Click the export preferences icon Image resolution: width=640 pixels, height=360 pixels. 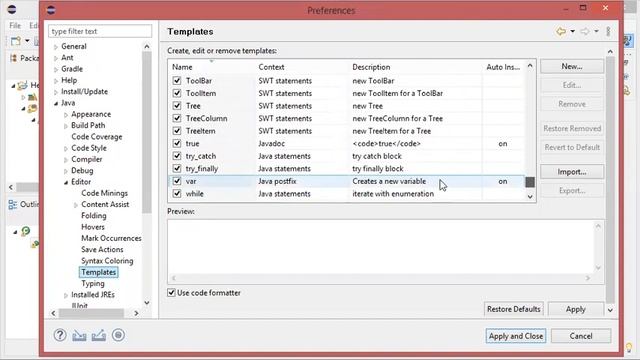point(99,336)
